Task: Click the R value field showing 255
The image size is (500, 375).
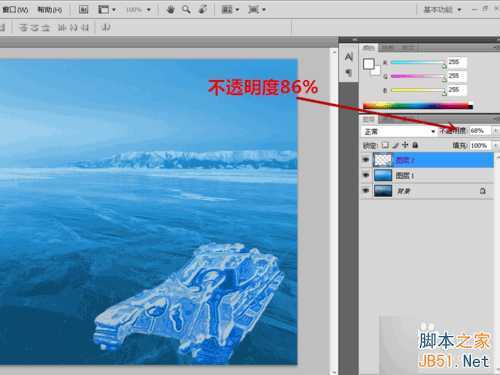Action: point(457,62)
